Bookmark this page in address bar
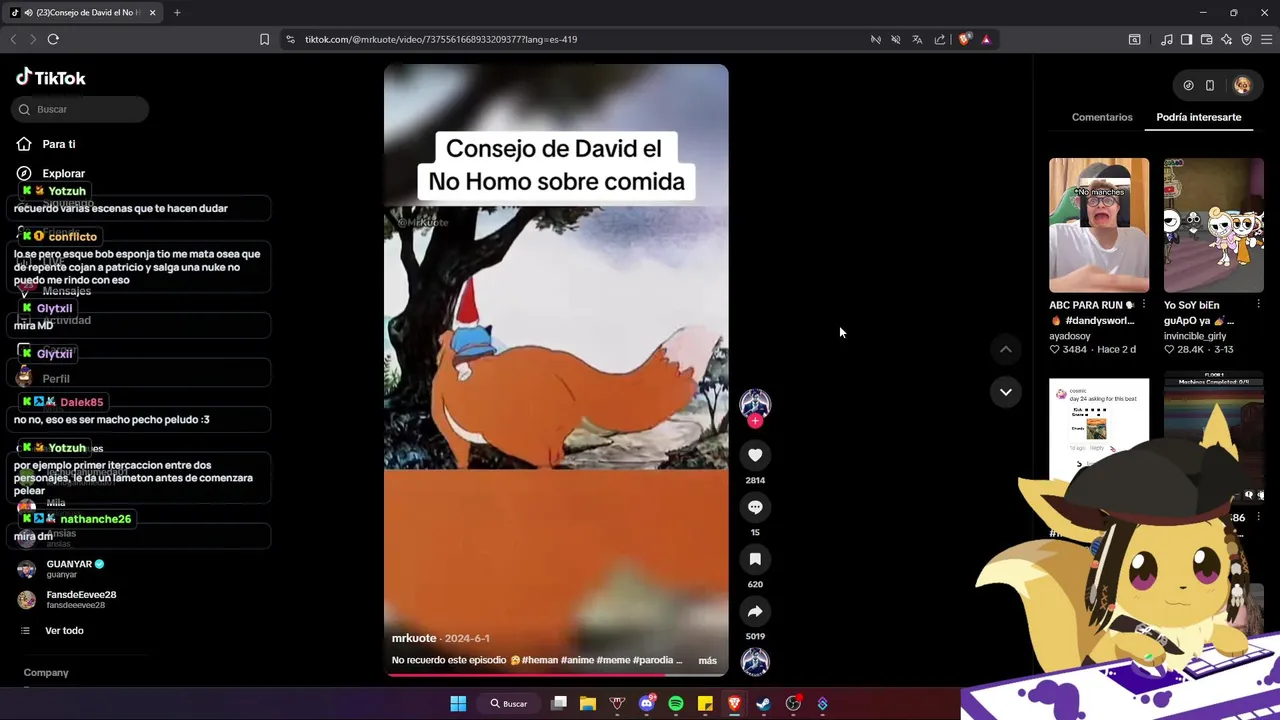 point(264,39)
